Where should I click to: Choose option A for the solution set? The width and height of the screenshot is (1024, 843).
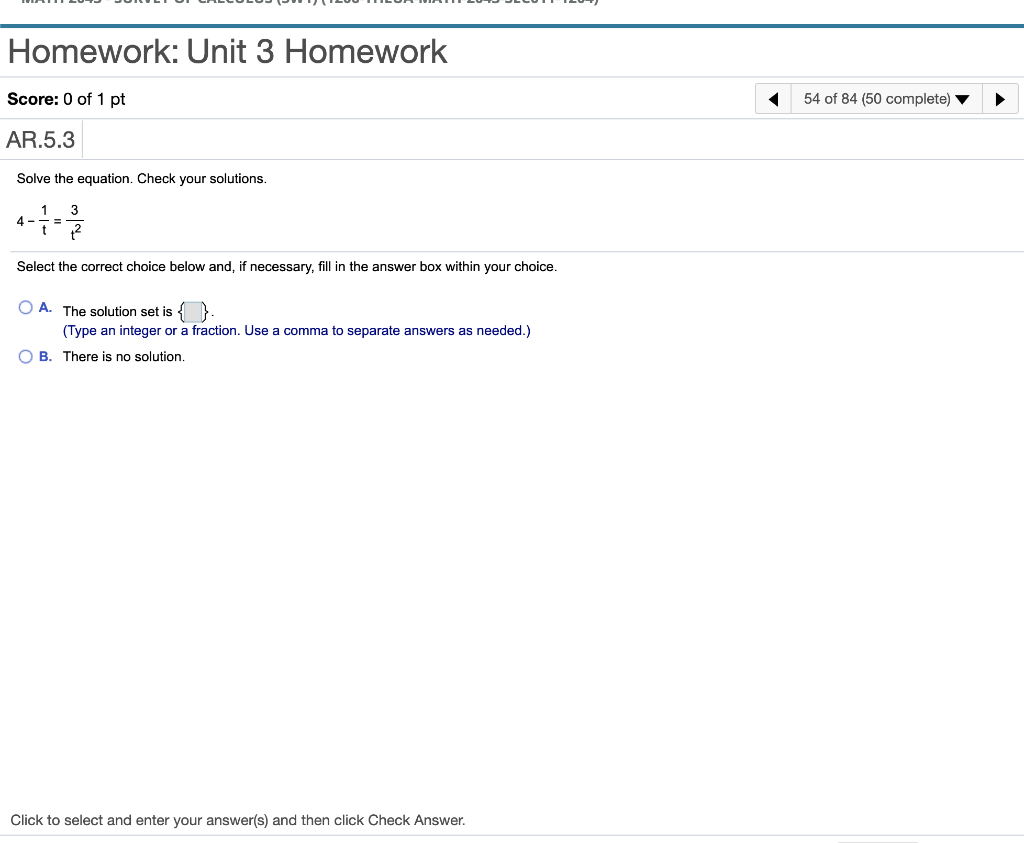click(x=25, y=307)
